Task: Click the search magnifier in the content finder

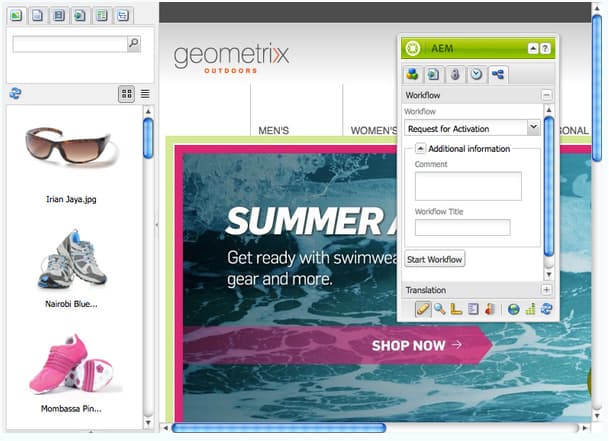Action: (134, 44)
